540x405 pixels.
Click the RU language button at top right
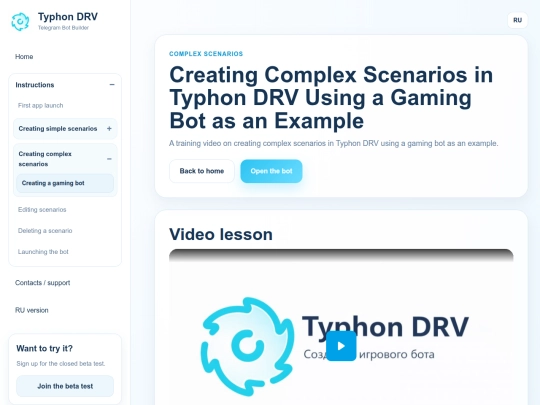point(517,20)
